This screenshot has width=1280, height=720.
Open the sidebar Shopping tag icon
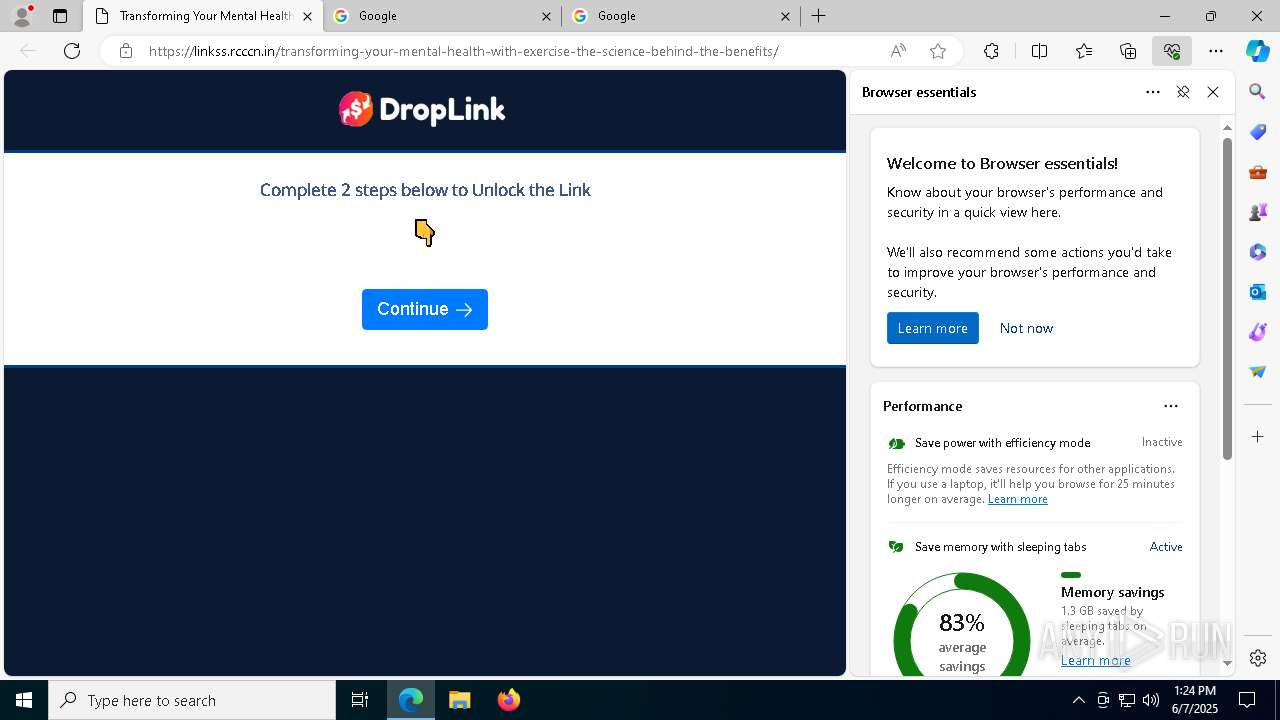click(1258, 132)
